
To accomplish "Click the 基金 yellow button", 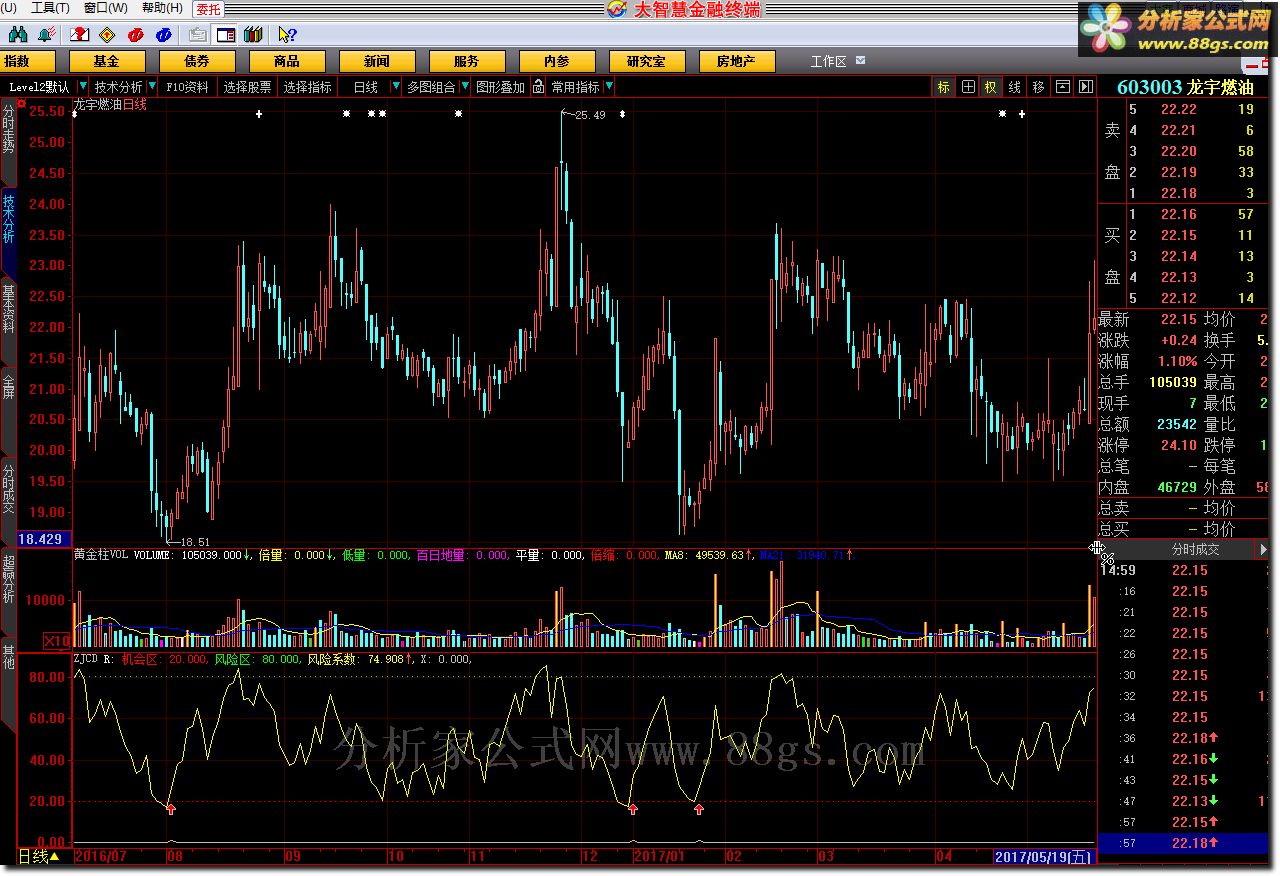I will point(107,62).
